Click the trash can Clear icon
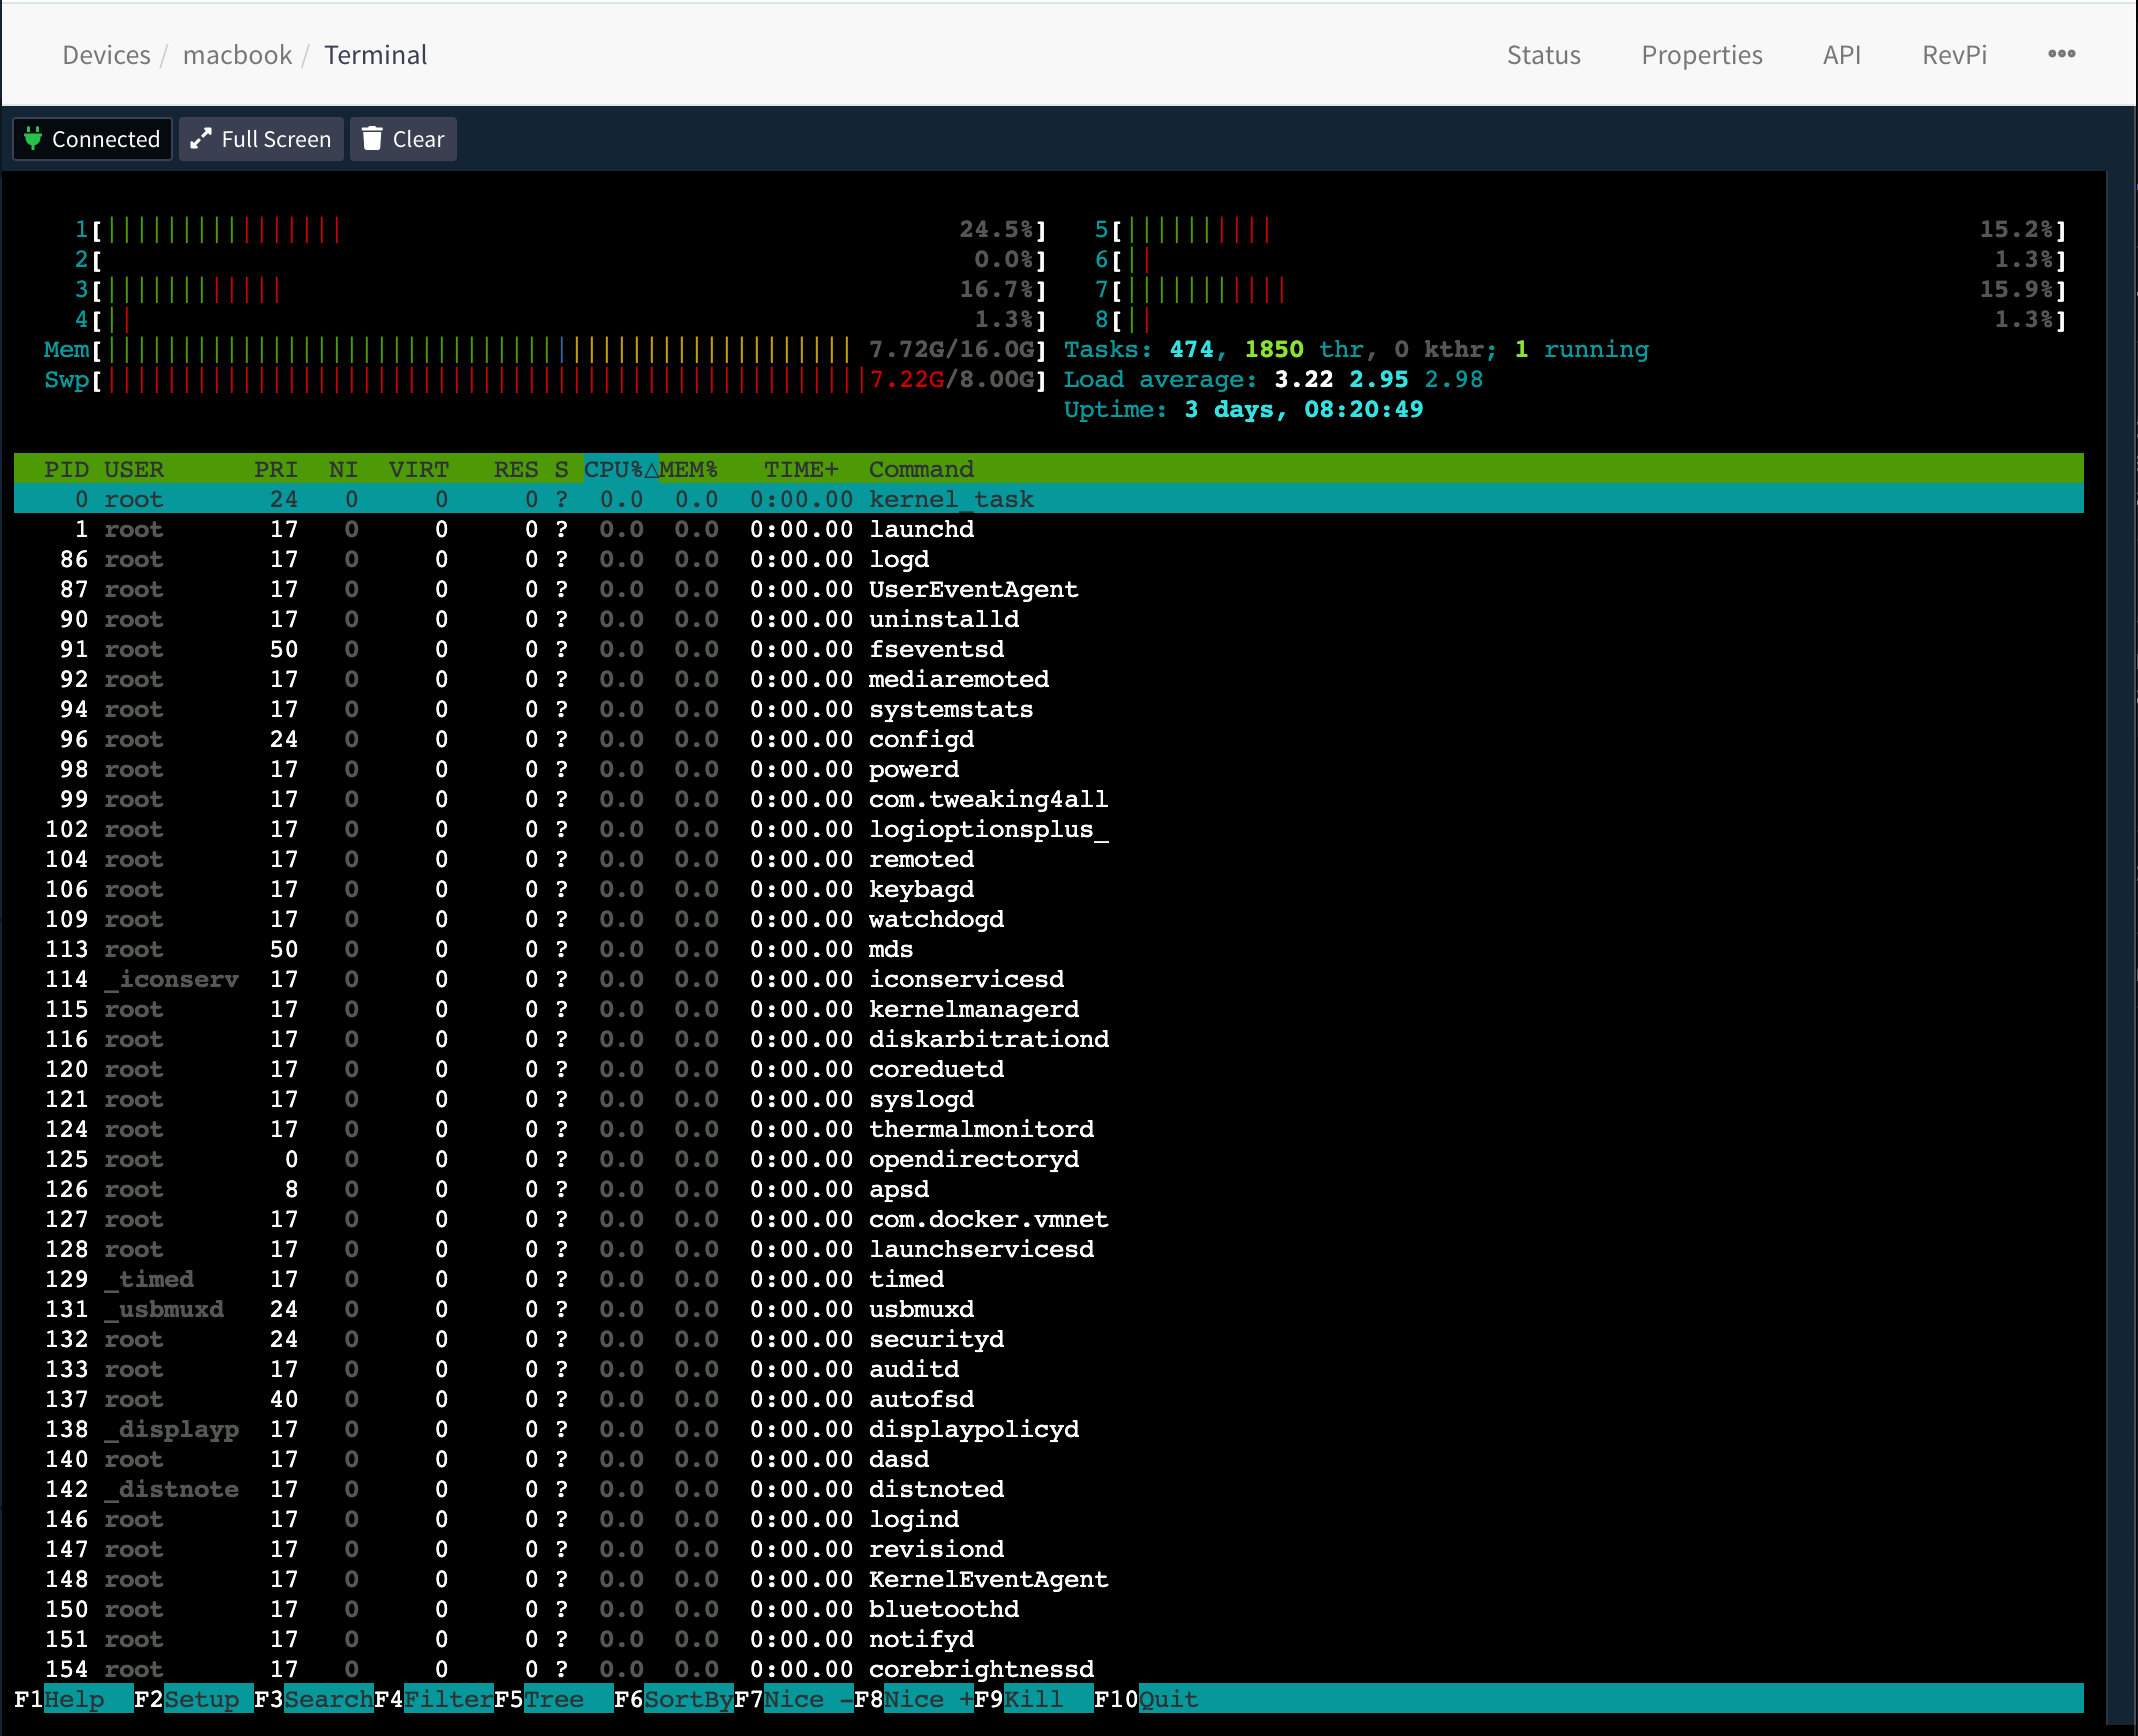 pyautogui.click(x=372, y=139)
